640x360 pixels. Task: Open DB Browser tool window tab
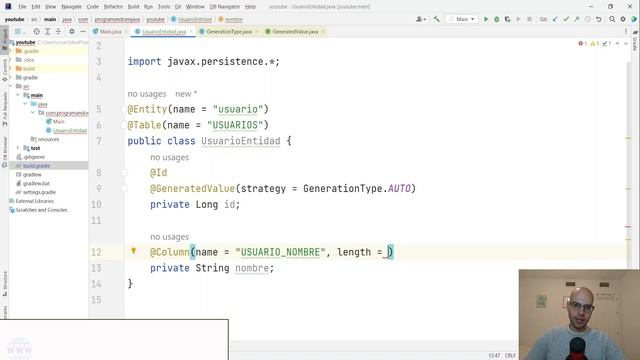click(4, 152)
